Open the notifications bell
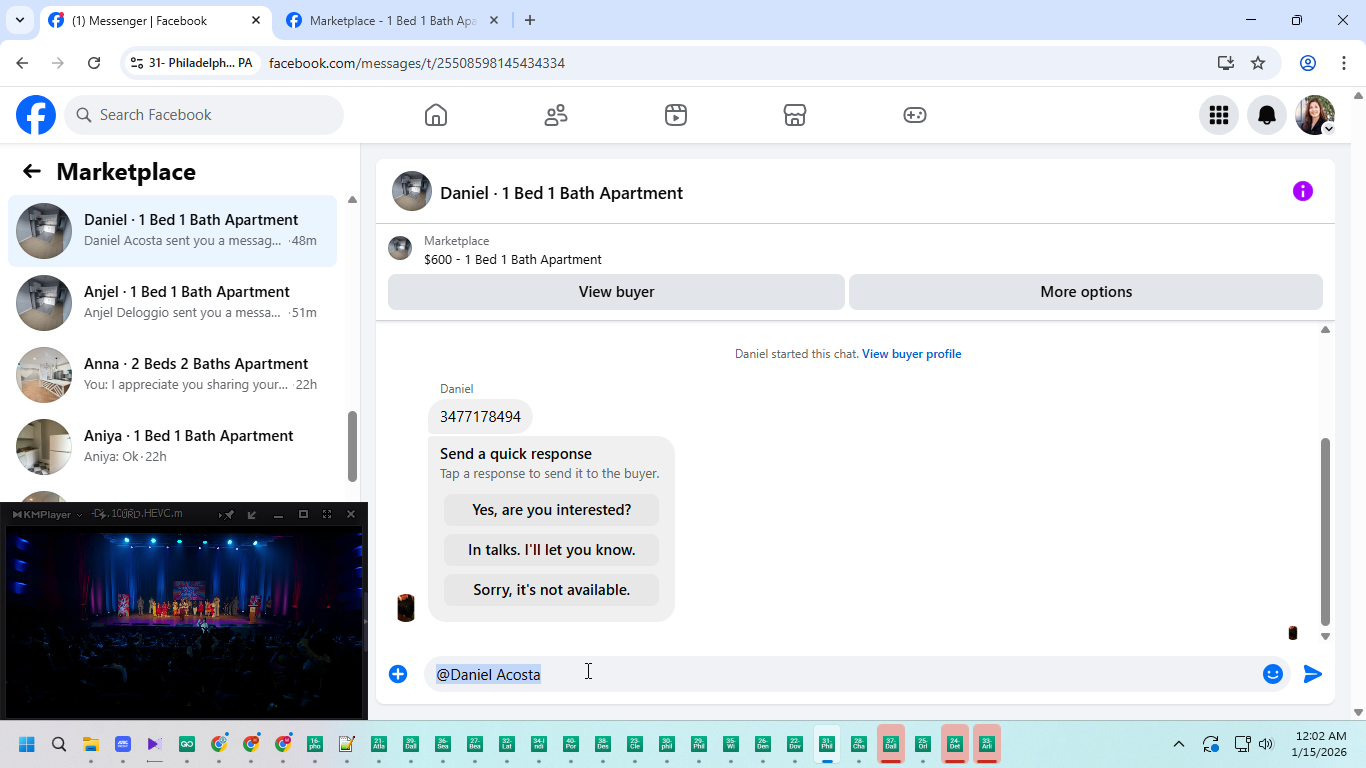 click(x=1267, y=115)
